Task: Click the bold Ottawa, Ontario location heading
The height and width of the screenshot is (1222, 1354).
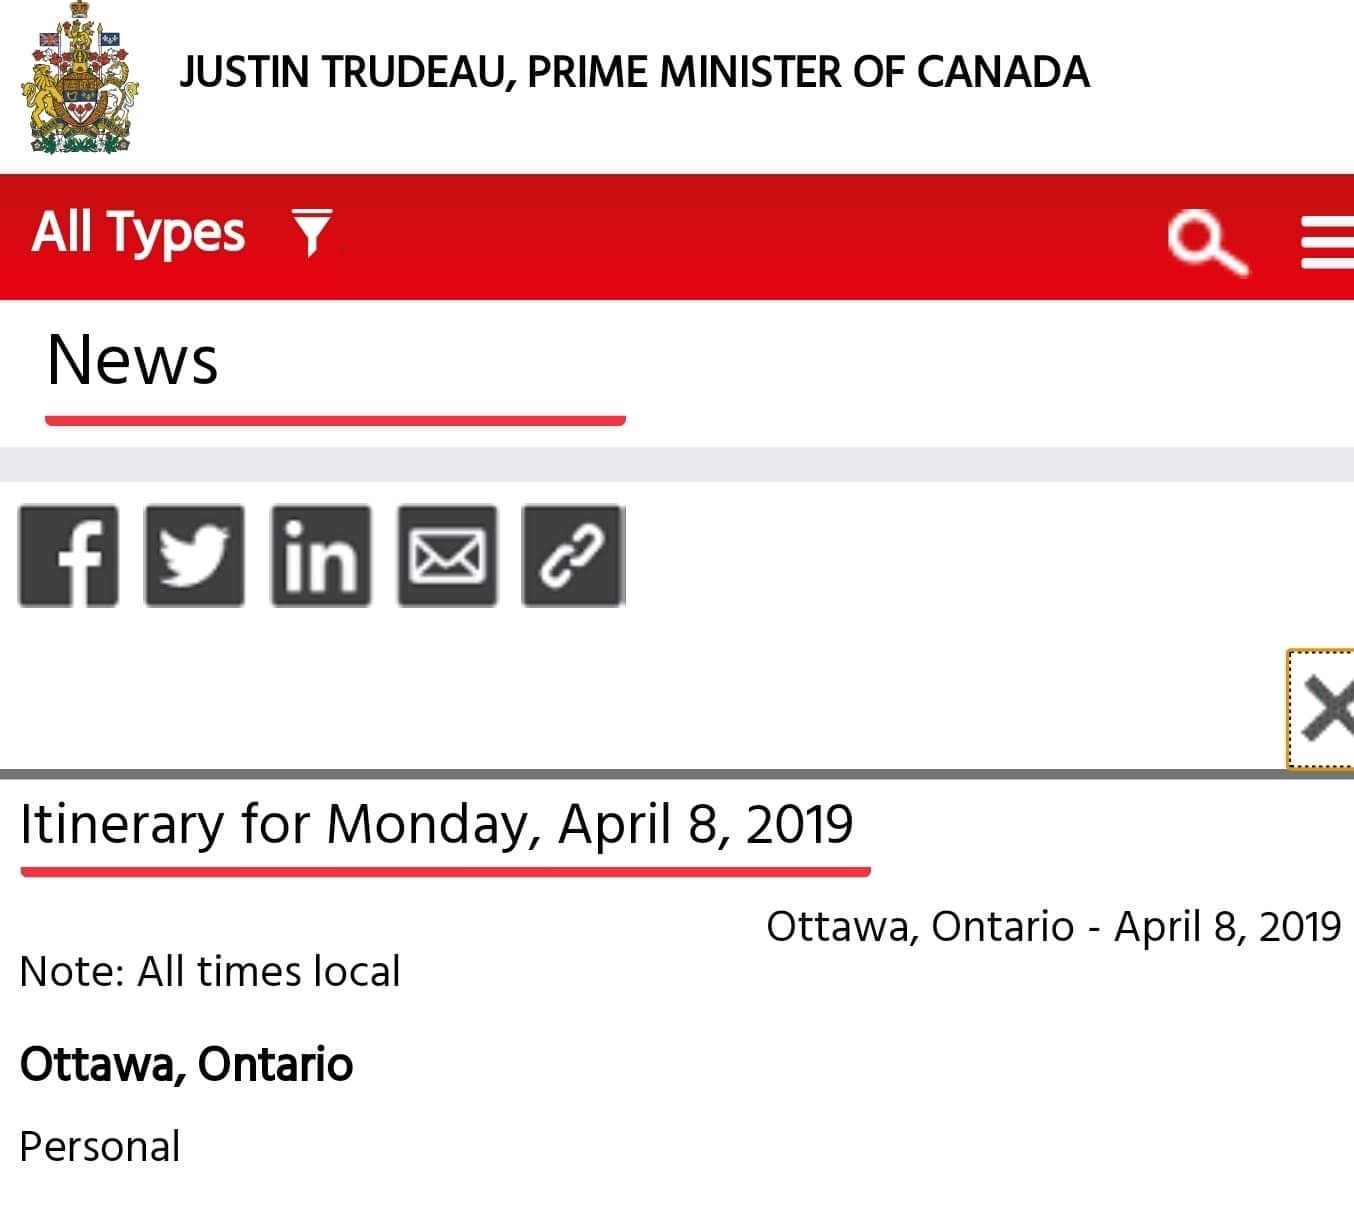Action: point(186,1064)
